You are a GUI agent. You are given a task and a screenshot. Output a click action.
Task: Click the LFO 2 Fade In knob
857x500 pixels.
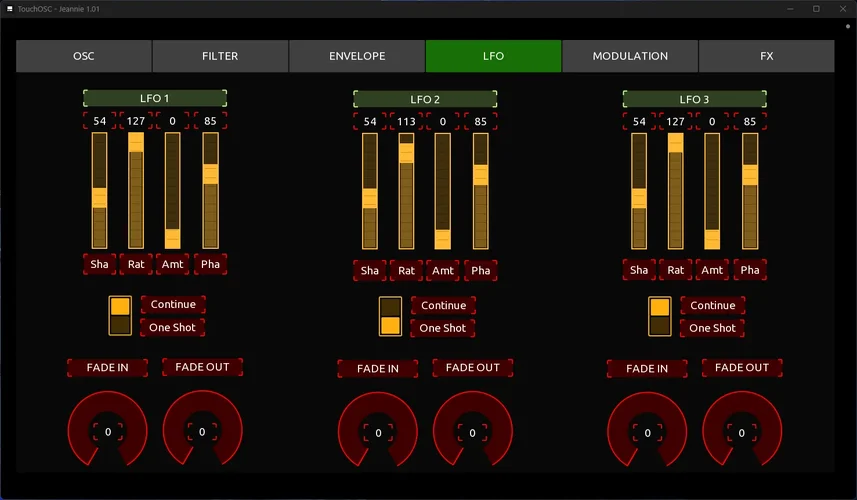click(x=377, y=432)
